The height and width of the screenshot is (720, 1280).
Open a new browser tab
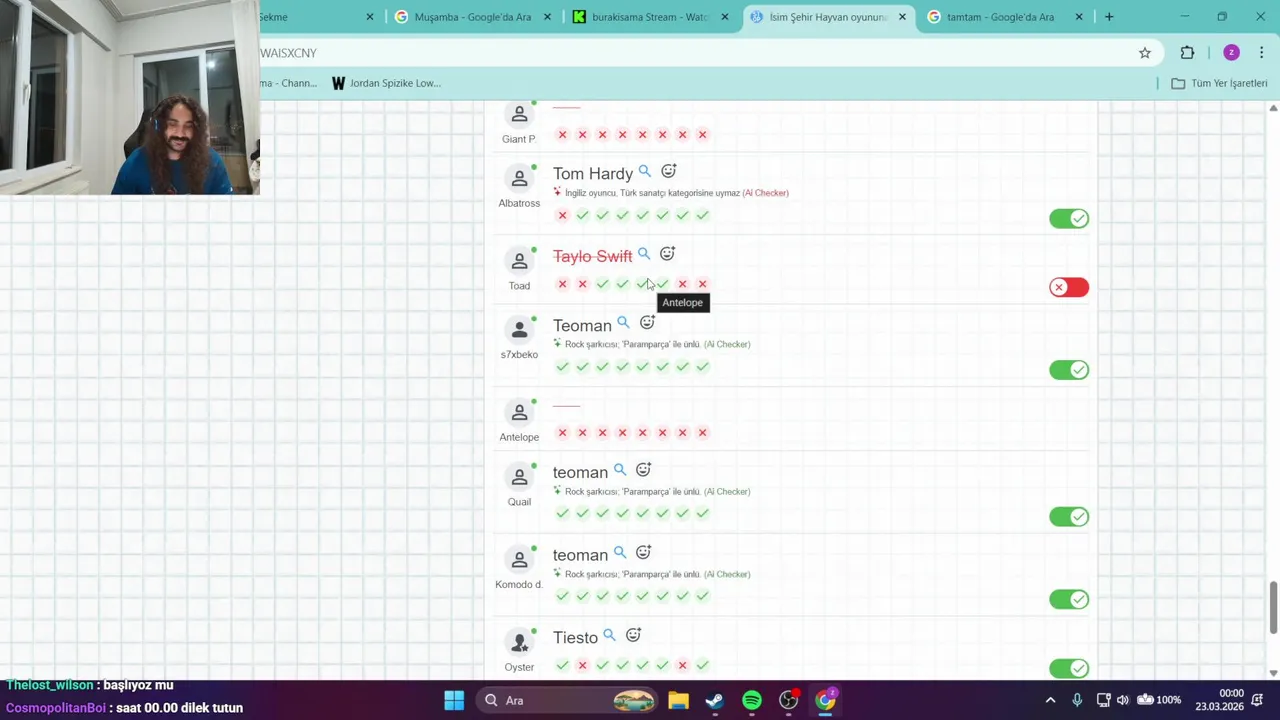pyautogui.click(x=1109, y=17)
